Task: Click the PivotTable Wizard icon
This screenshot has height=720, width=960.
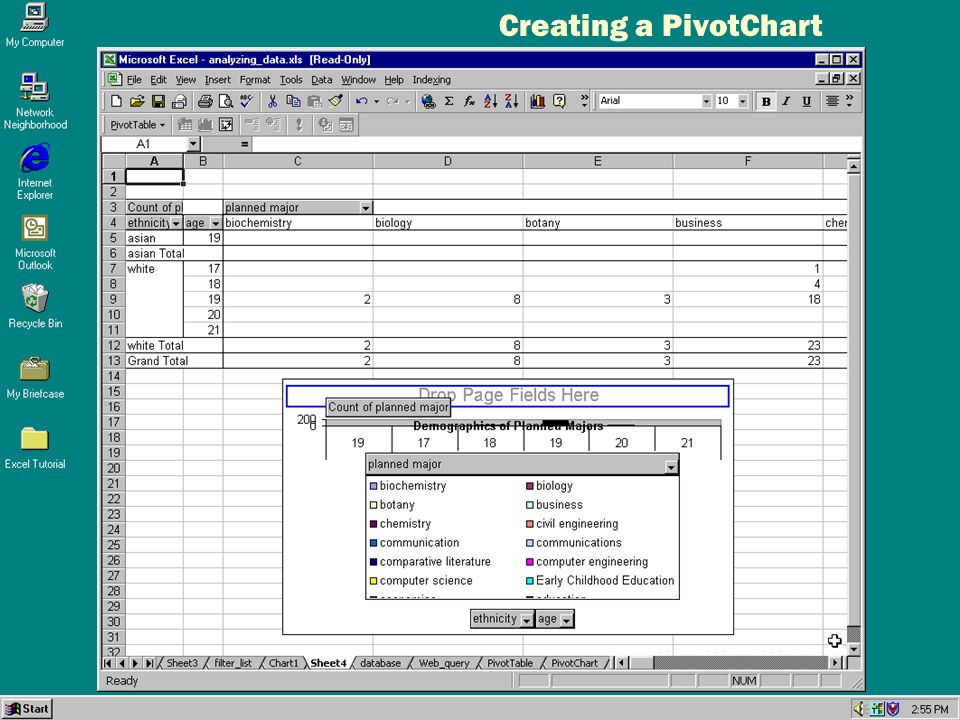Action: (226, 125)
